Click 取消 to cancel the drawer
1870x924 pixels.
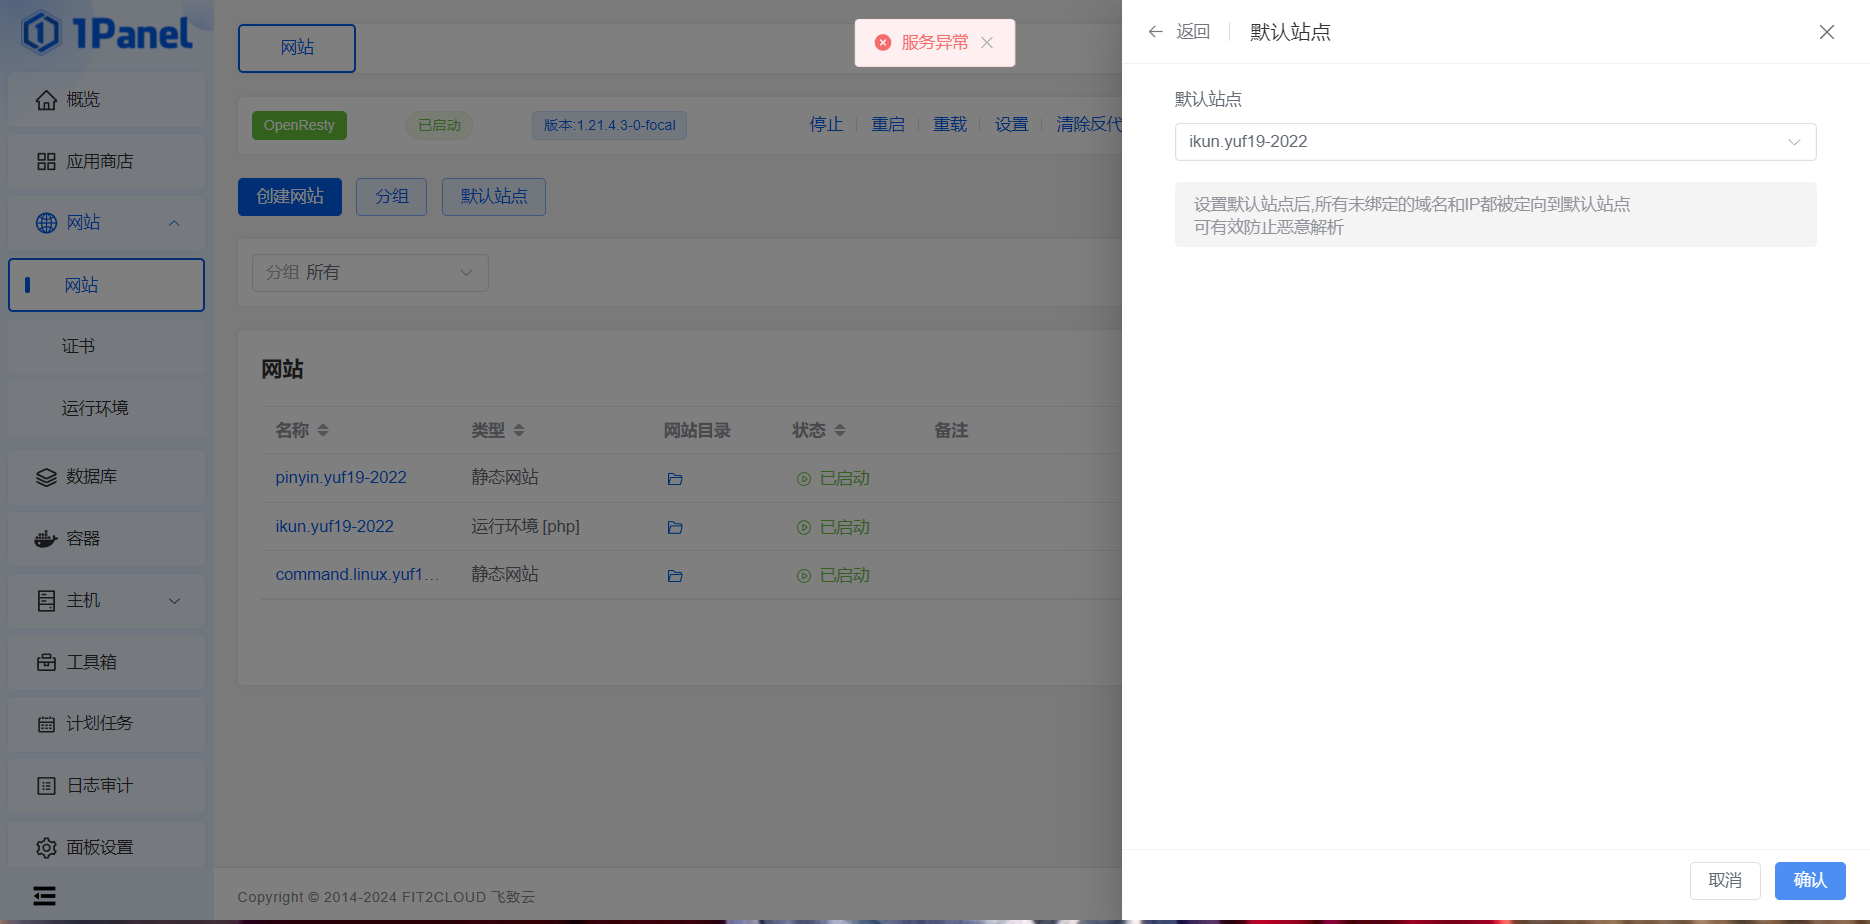point(1725,881)
